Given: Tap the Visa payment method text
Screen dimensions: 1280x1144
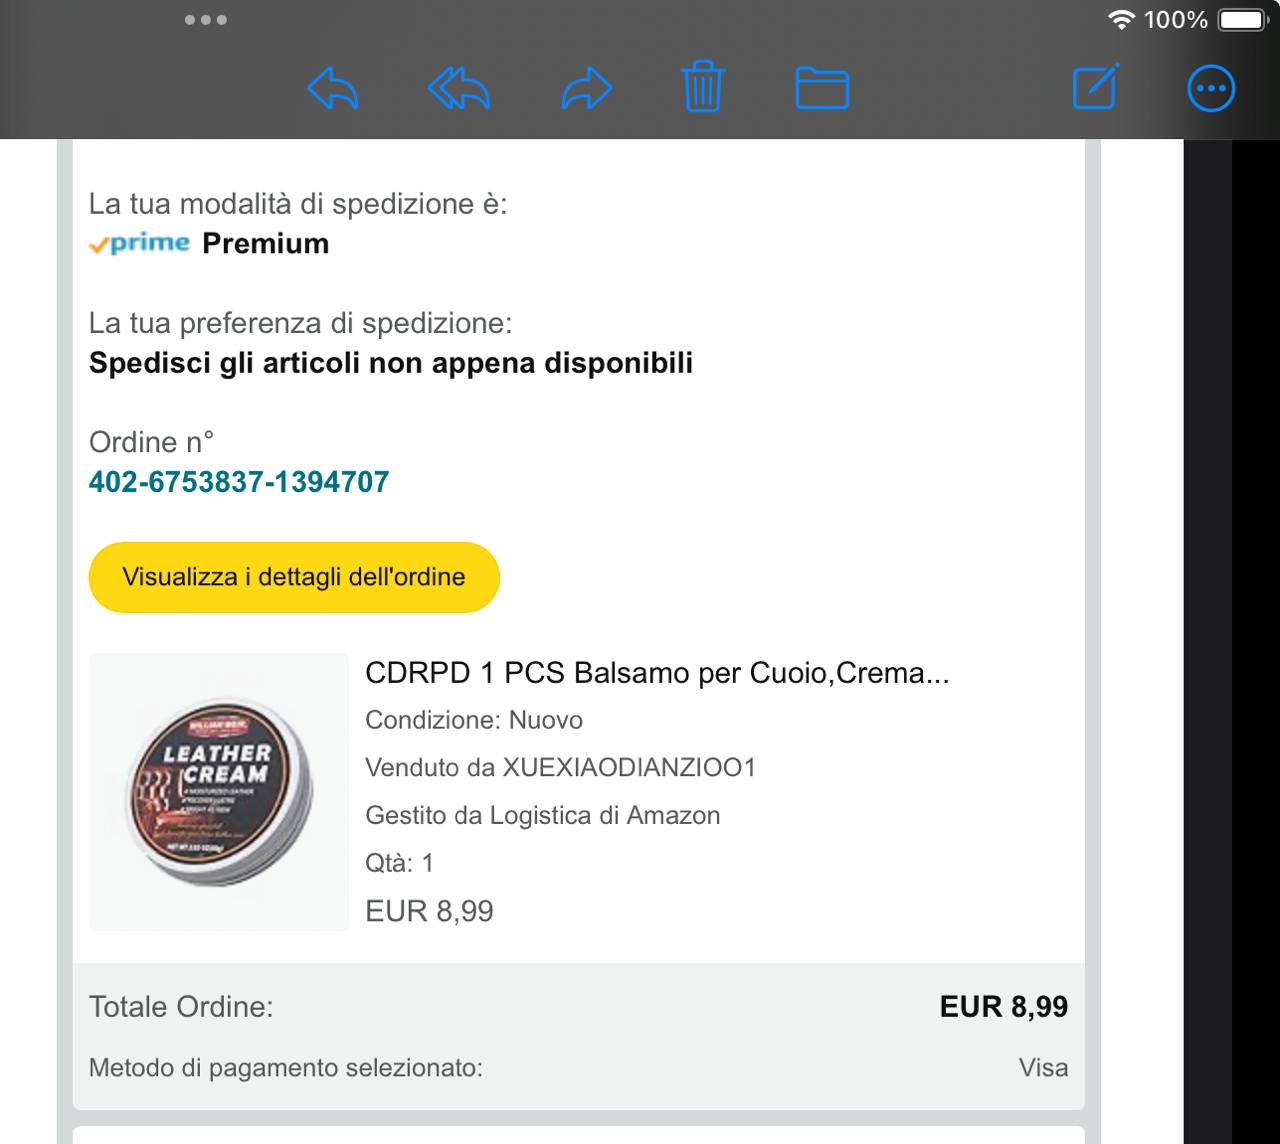Looking at the screenshot, I should pos(1044,1068).
